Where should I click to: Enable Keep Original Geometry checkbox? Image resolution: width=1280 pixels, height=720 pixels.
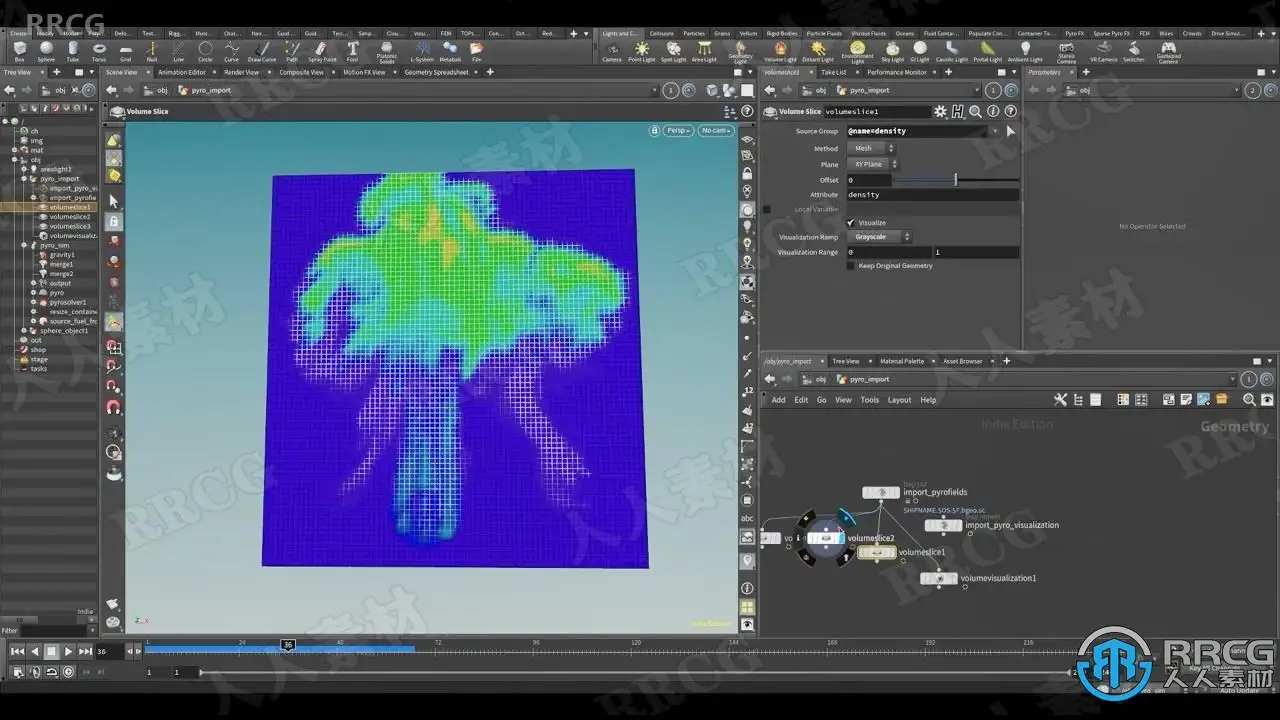coord(851,266)
